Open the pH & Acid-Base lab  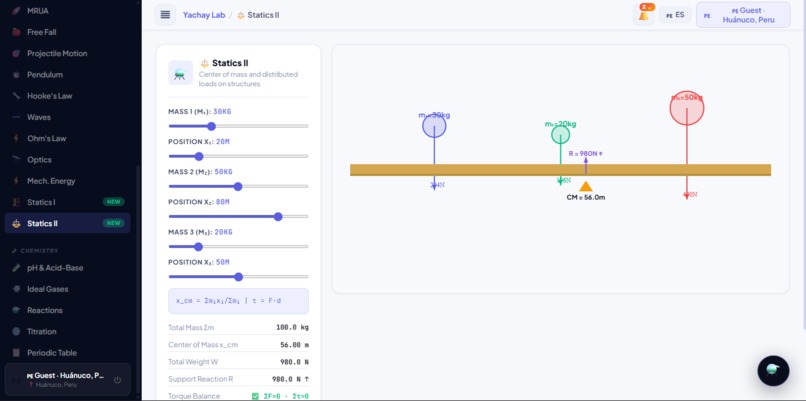(67, 268)
